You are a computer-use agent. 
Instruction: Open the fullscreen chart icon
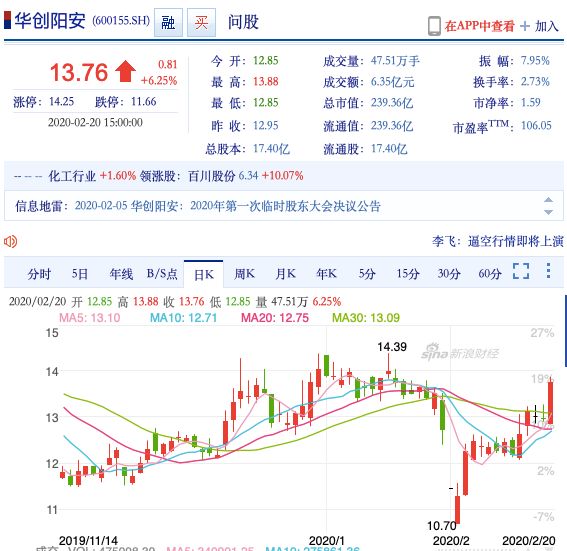pyautogui.click(x=521, y=271)
